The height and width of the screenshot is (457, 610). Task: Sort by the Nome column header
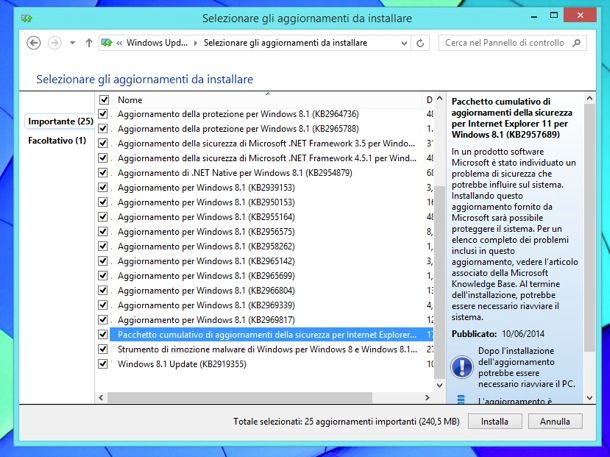pyautogui.click(x=130, y=100)
